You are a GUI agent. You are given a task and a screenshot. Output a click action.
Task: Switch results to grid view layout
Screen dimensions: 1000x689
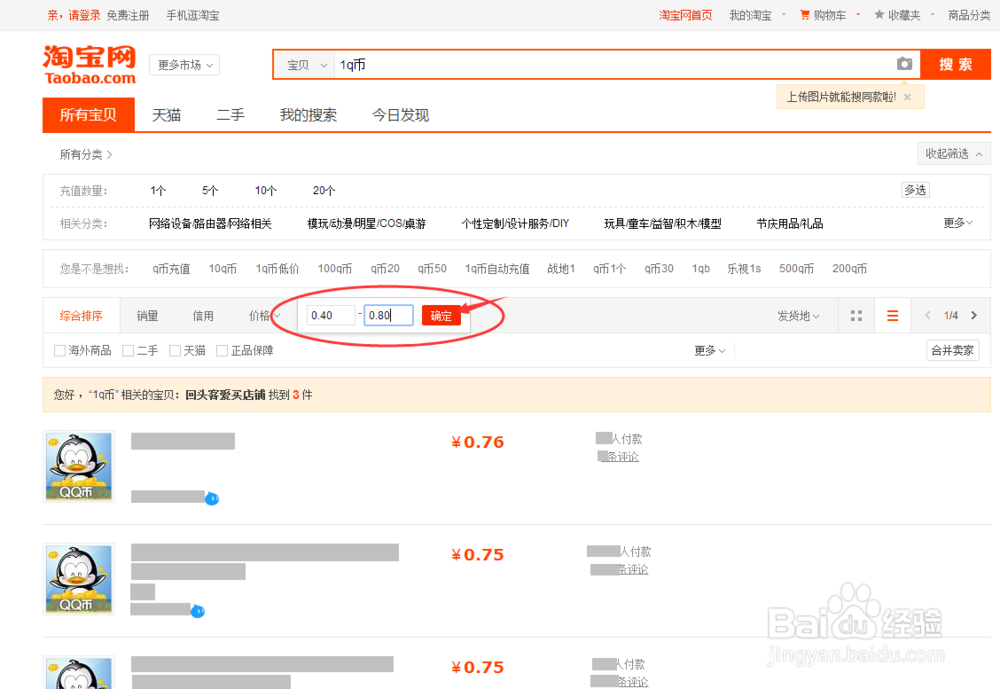click(856, 314)
